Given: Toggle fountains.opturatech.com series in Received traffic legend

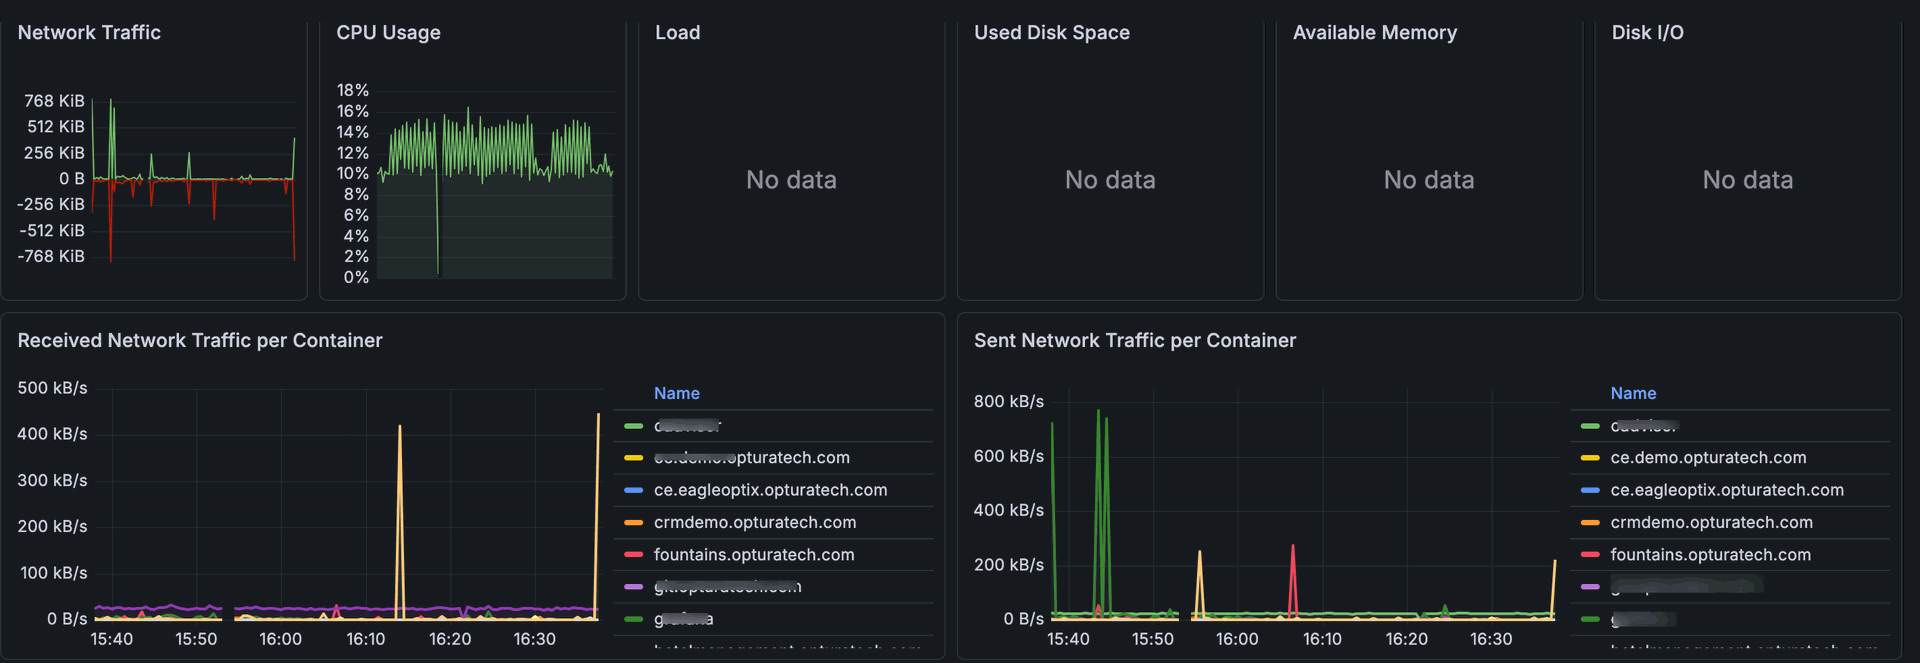Looking at the screenshot, I should pyautogui.click(x=753, y=555).
